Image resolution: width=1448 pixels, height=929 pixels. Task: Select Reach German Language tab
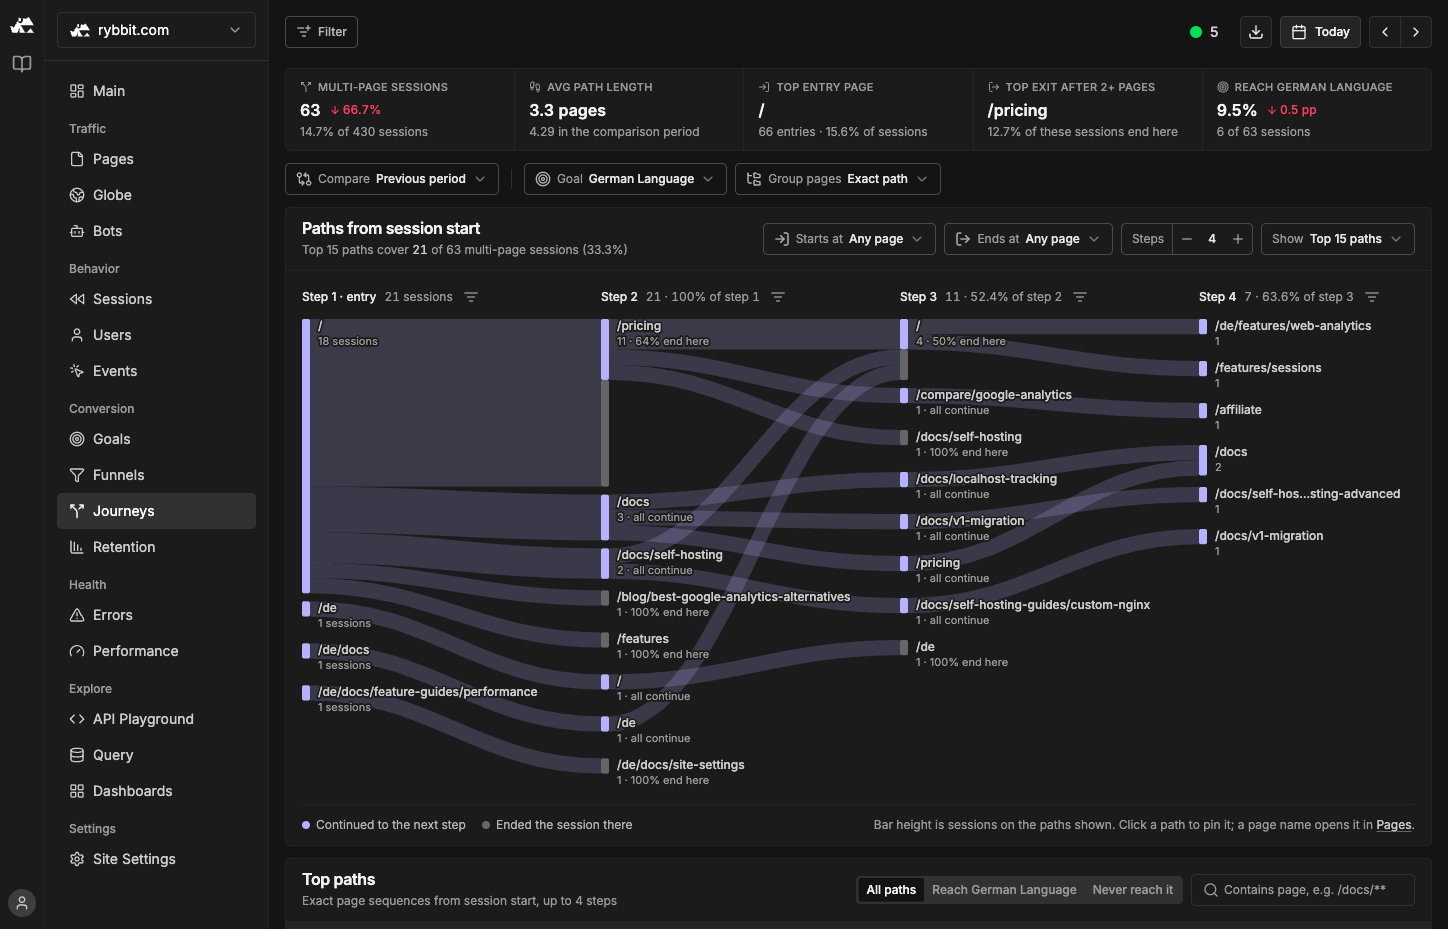[x=1004, y=890]
